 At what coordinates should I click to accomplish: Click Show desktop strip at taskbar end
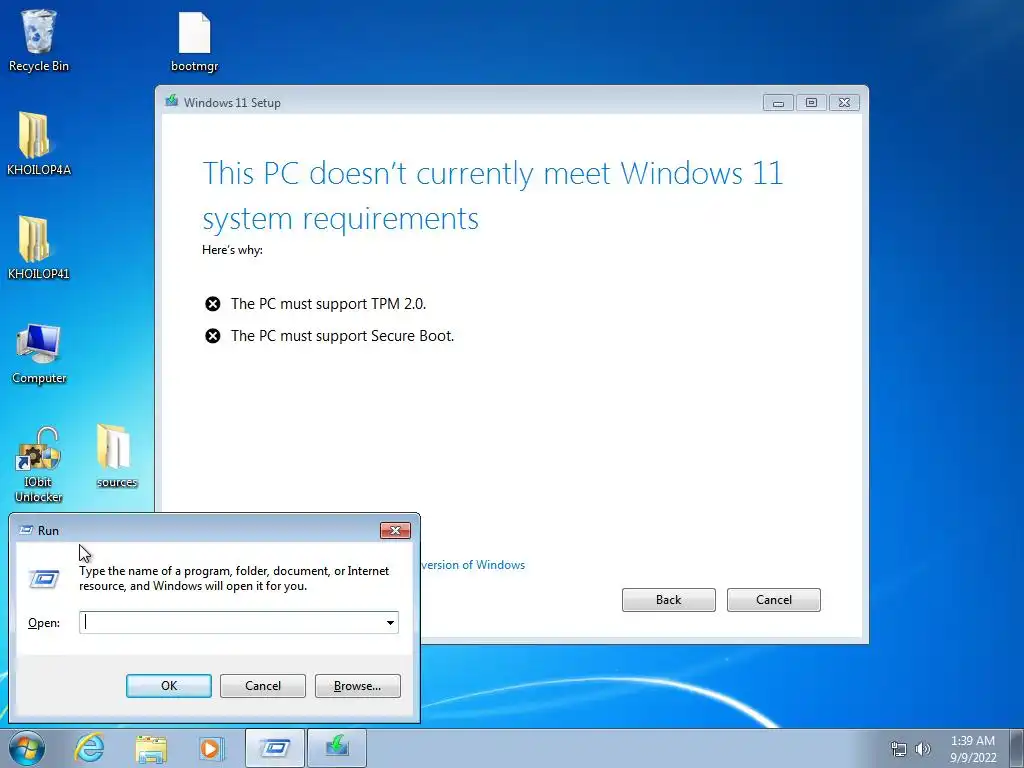pos(1018,748)
